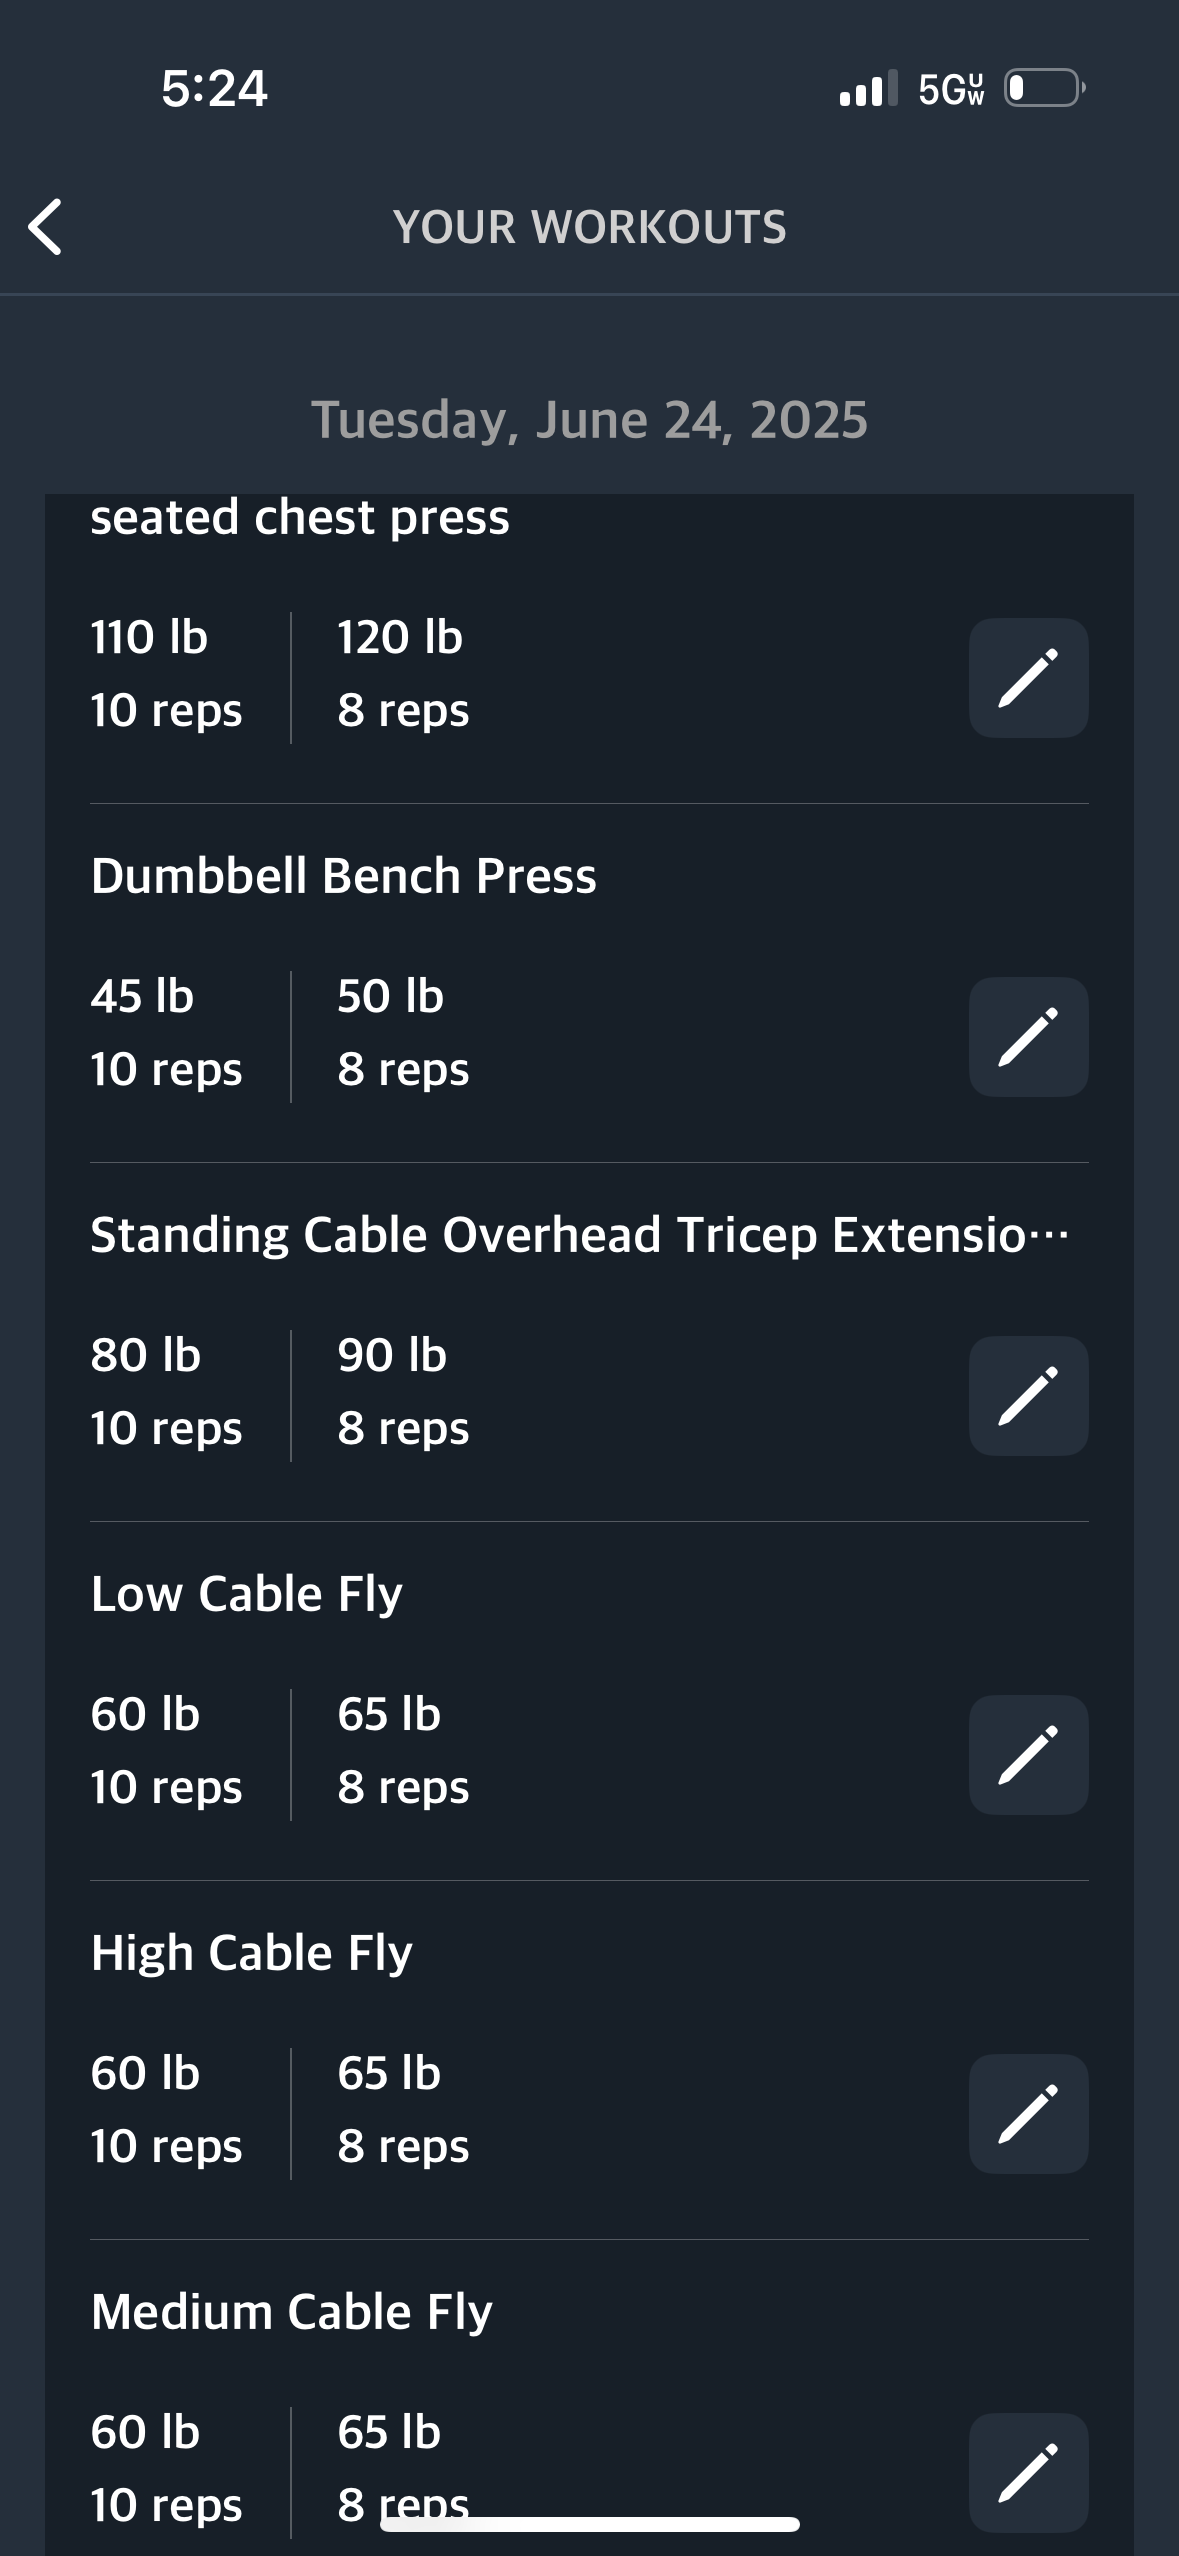This screenshot has height=2556, width=1179.
Task: Select the 120 lb 8 reps chest press set
Action: point(403,674)
